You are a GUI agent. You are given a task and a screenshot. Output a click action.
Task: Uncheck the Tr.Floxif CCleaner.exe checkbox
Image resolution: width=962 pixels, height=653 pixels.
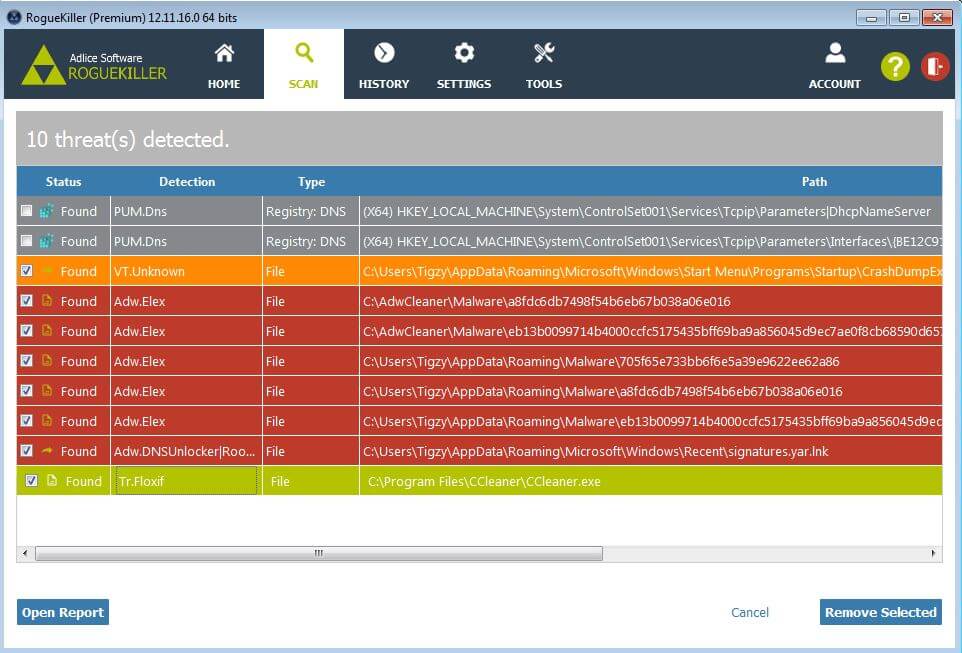(x=31, y=481)
